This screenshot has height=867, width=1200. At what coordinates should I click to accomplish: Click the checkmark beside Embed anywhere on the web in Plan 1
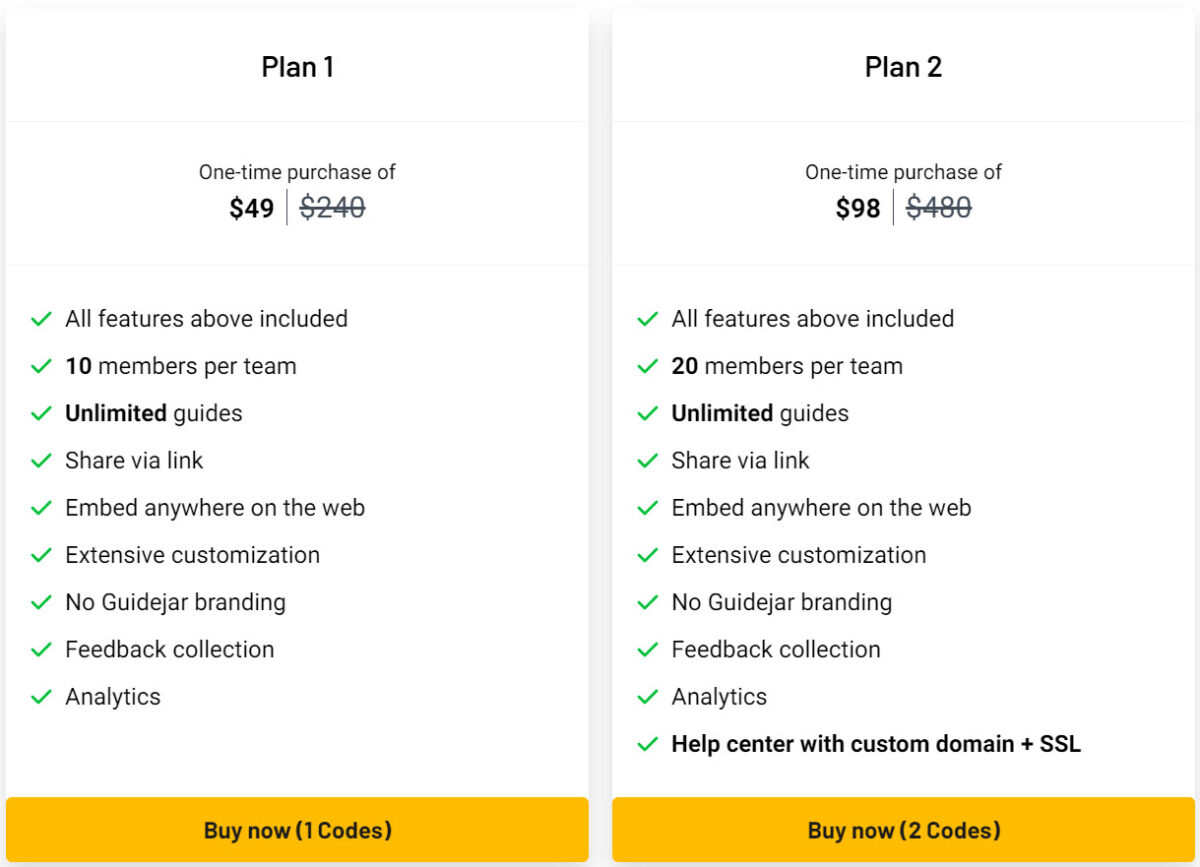pyautogui.click(x=41, y=508)
